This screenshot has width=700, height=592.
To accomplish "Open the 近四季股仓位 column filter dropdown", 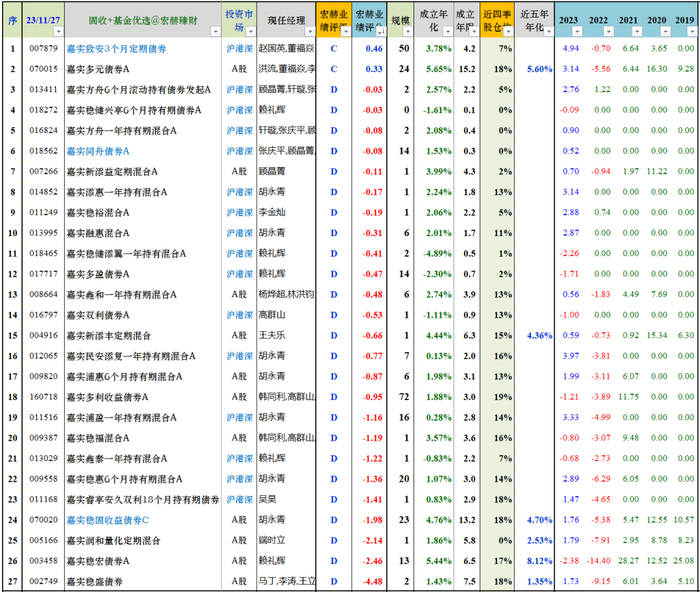I will [508, 31].
